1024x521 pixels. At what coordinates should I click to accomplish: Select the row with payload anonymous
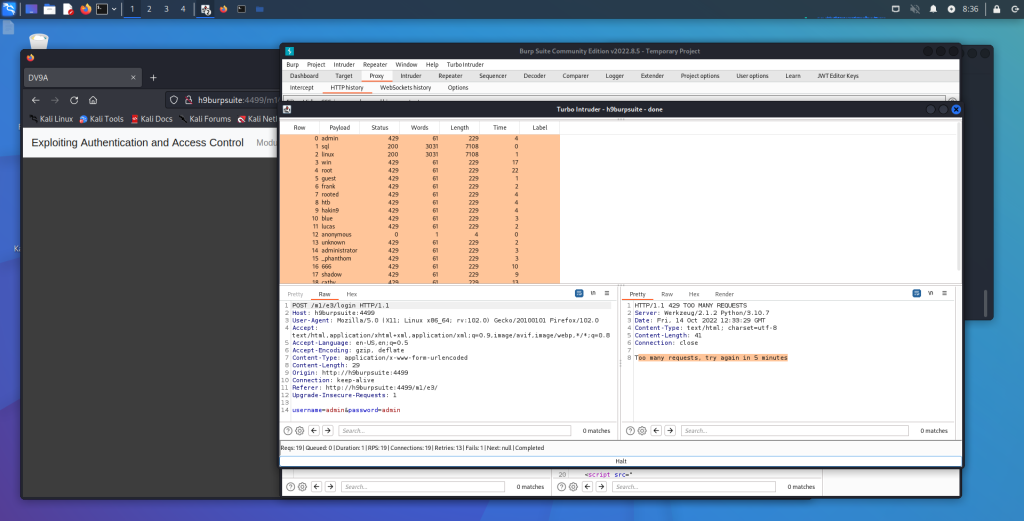pos(420,234)
